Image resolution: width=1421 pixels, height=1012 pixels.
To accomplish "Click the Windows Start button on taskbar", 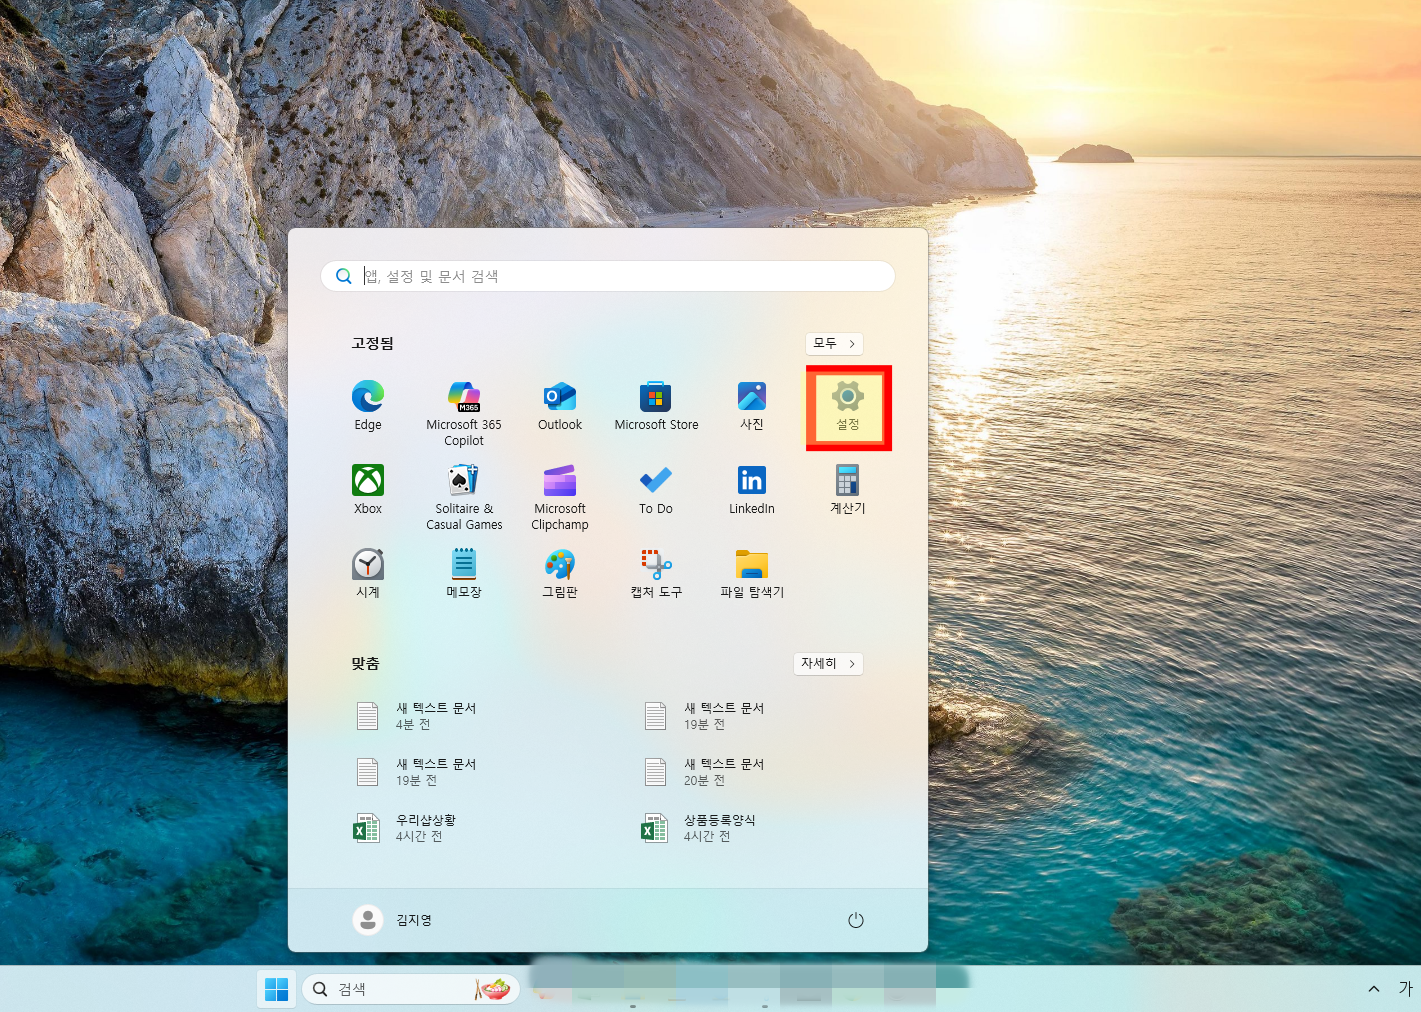I will click(x=277, y=989).
